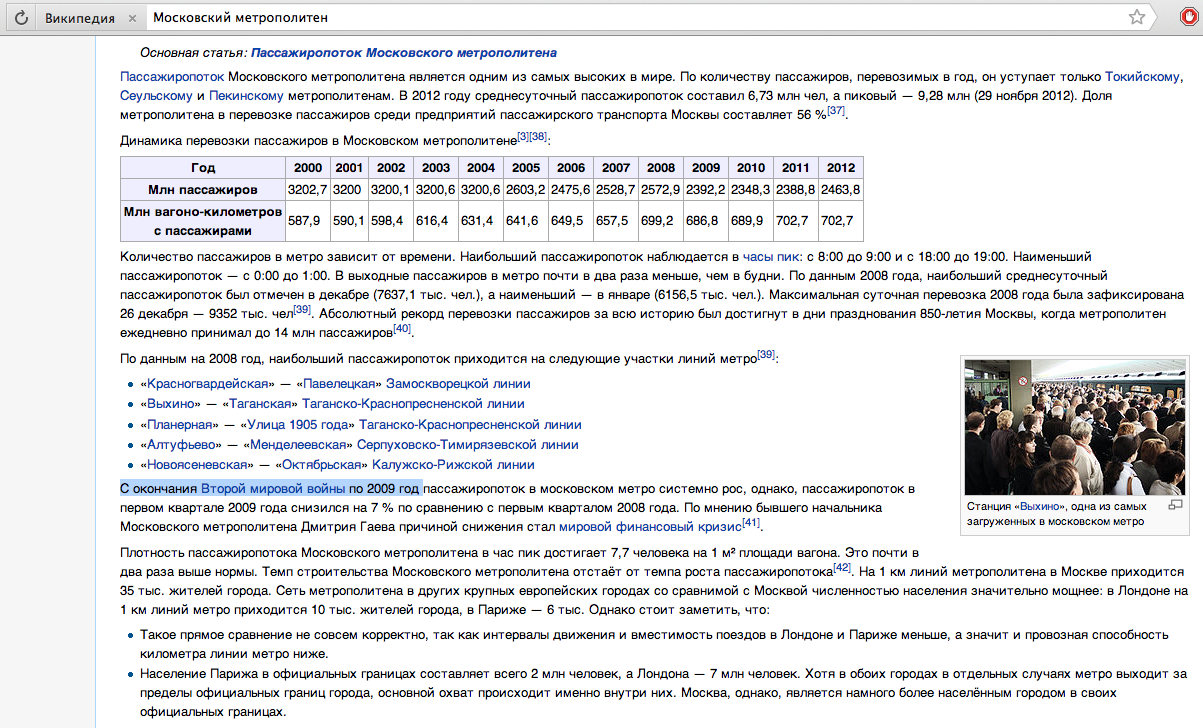Open the Пекинскому link
Image resolution: width=1203 pixels, height=728 pixels.
246,96
